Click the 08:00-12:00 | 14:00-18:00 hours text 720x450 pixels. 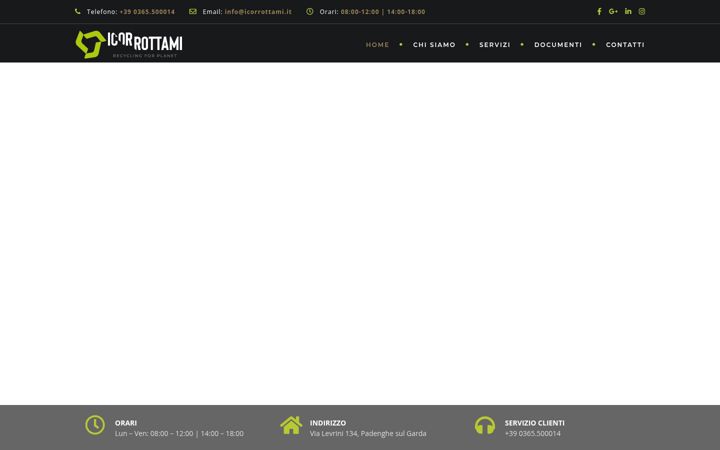pos(383,11)
